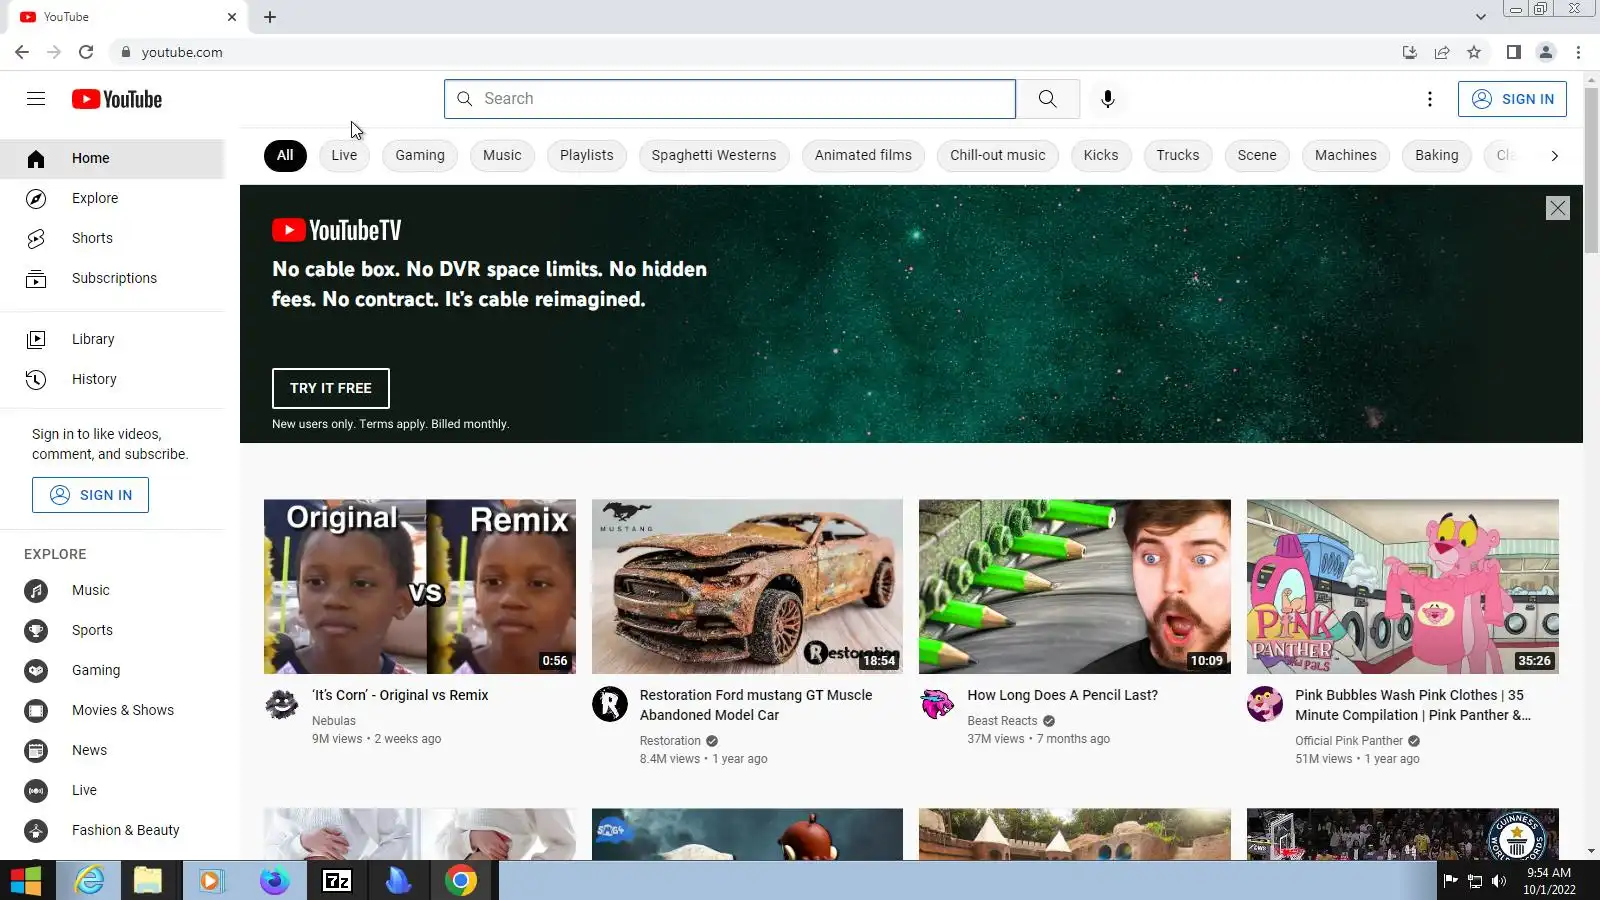Browse Movies & Shows category

pos(112,710)
